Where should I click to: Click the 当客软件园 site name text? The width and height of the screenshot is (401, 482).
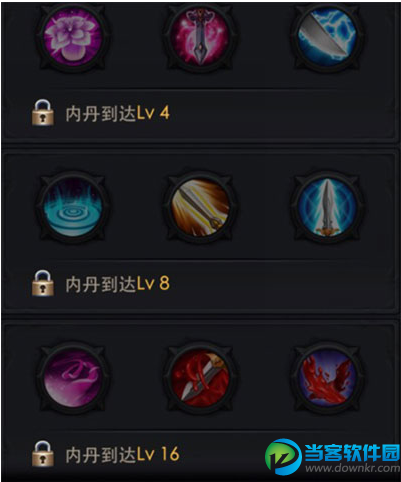(352, 452)
